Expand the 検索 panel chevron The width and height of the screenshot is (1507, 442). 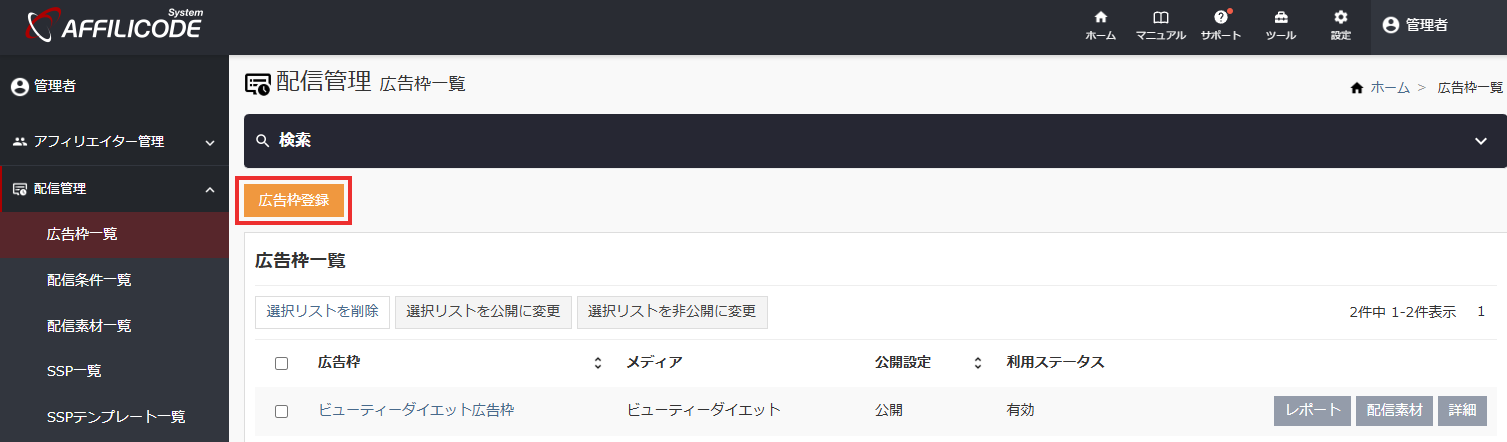(1481, 141)
